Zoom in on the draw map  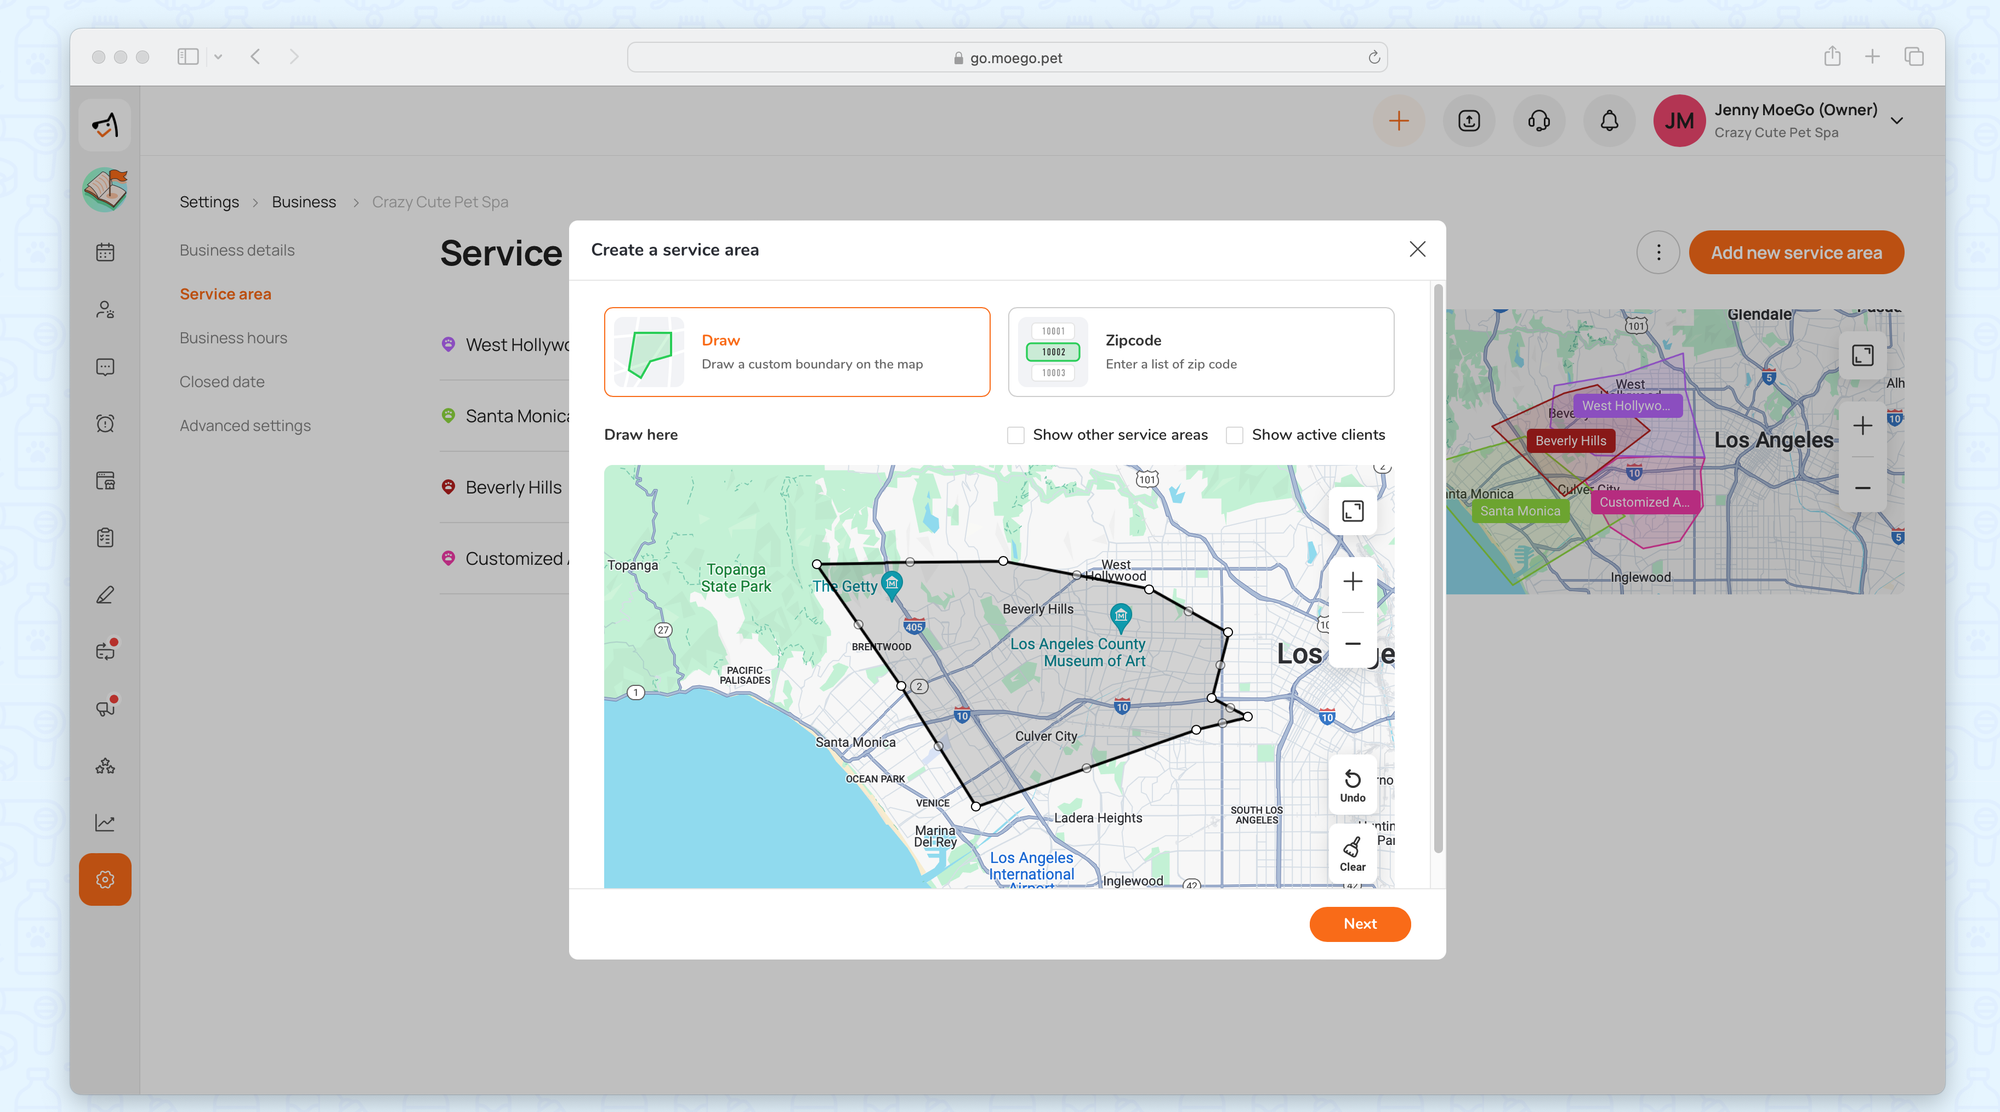pyautogui.click(x=1352, y=581)
